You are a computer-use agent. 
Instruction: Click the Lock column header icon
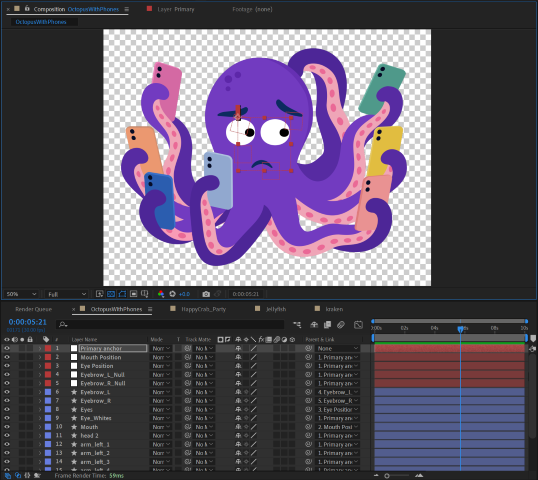(30, 339)
